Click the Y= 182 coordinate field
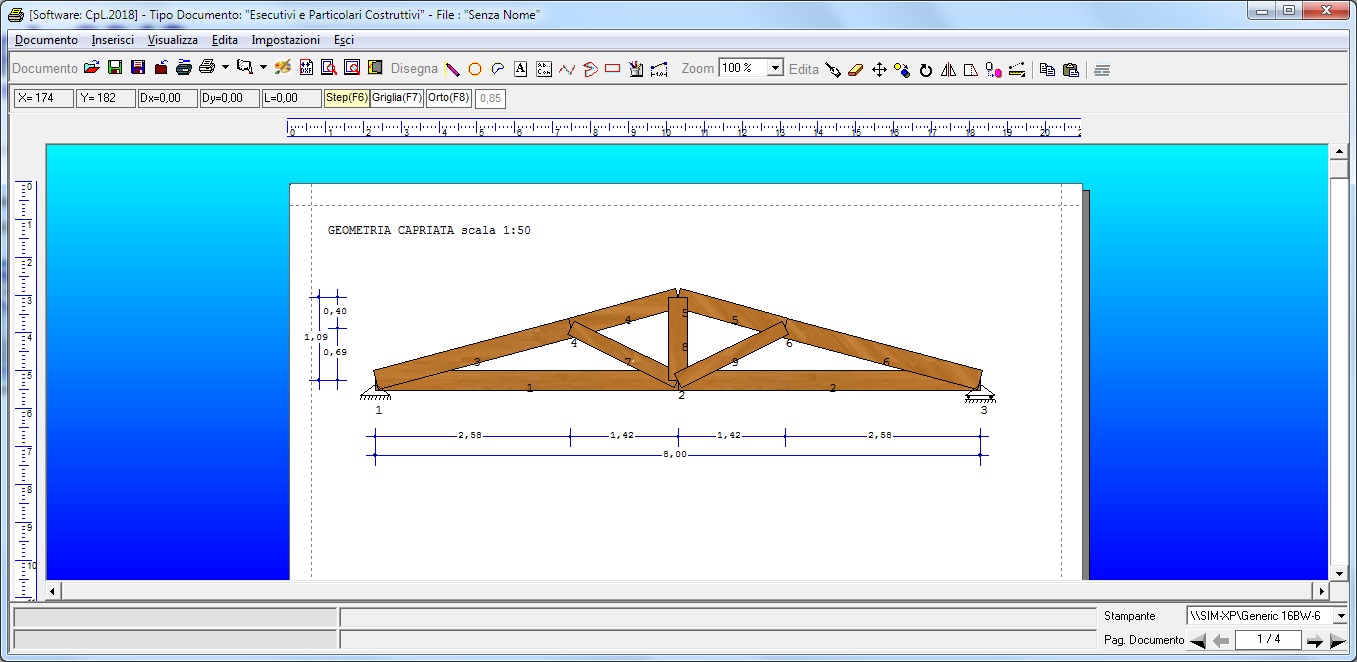The height and width of the screenshot is (662, 1357). coord(106,98)
